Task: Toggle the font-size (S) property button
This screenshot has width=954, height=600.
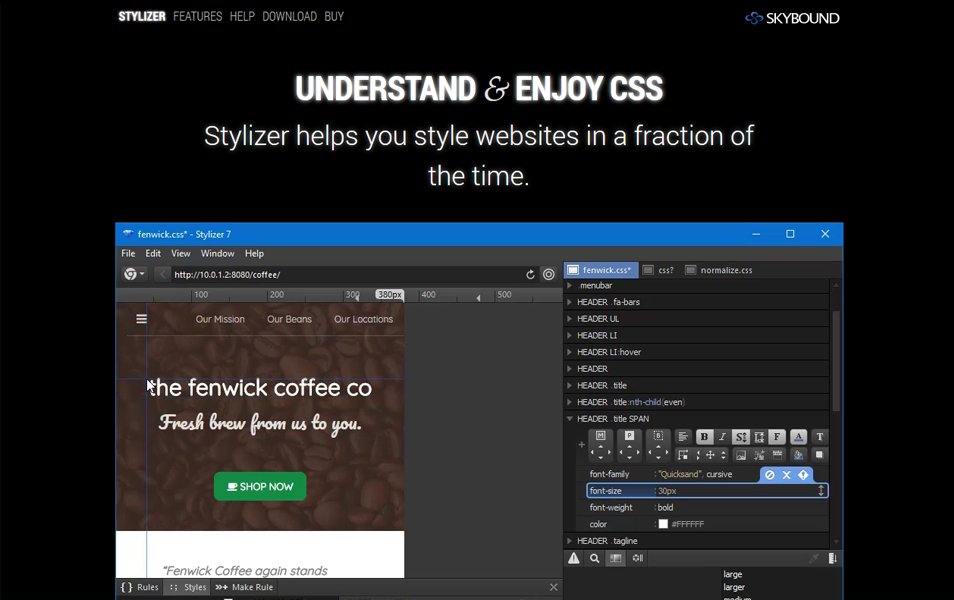Action: [740, 437]
